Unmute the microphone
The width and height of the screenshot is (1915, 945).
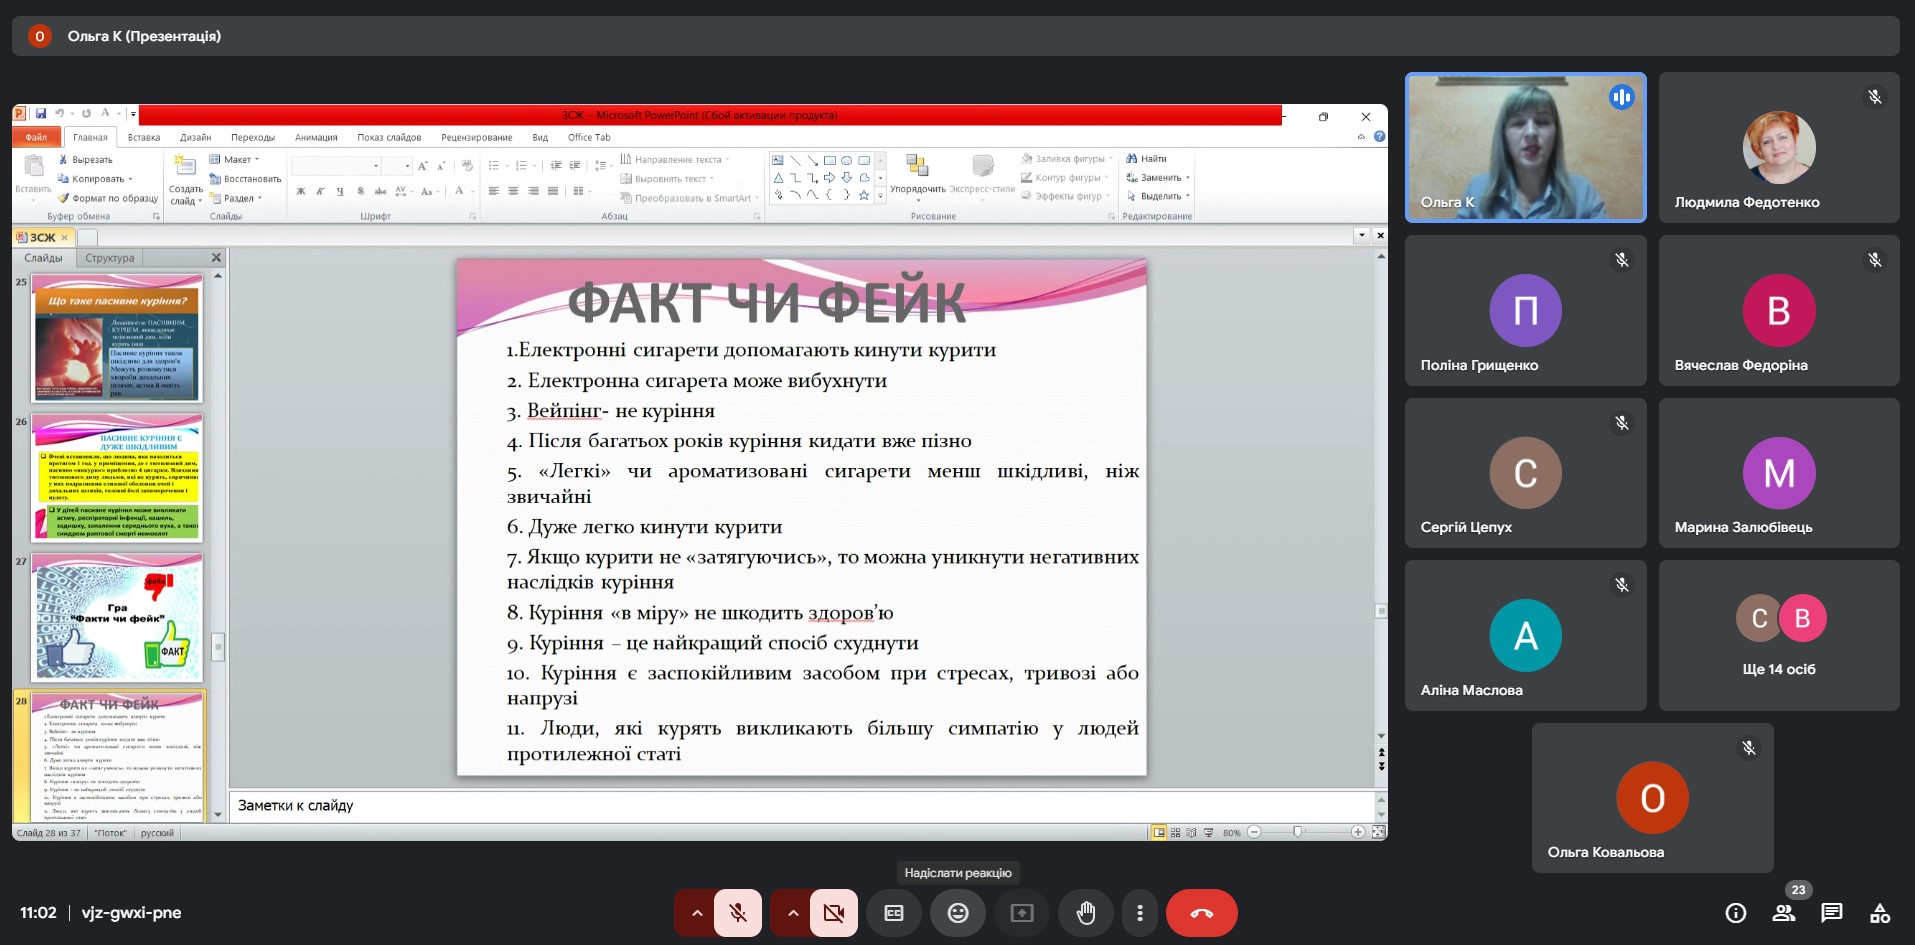(738, 913)
